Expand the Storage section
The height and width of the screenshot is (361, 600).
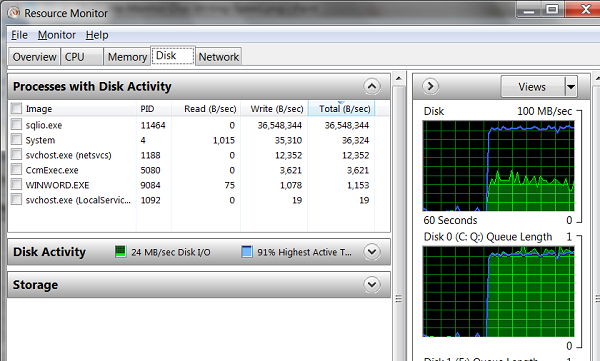click(372, 284)
